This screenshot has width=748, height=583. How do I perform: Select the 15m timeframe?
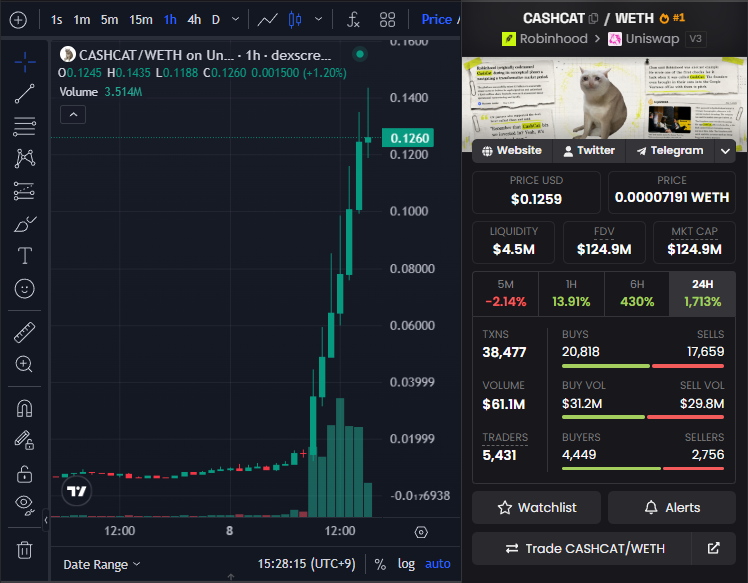pos(141,20)
